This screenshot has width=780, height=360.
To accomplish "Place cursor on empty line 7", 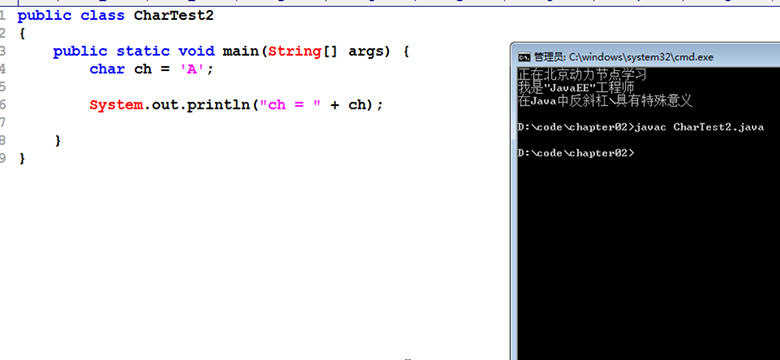I will click(x=199, y=123).
